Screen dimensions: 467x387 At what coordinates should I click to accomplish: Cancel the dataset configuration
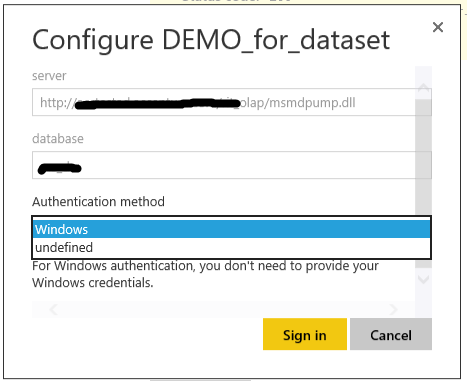(x=391, y=334)
